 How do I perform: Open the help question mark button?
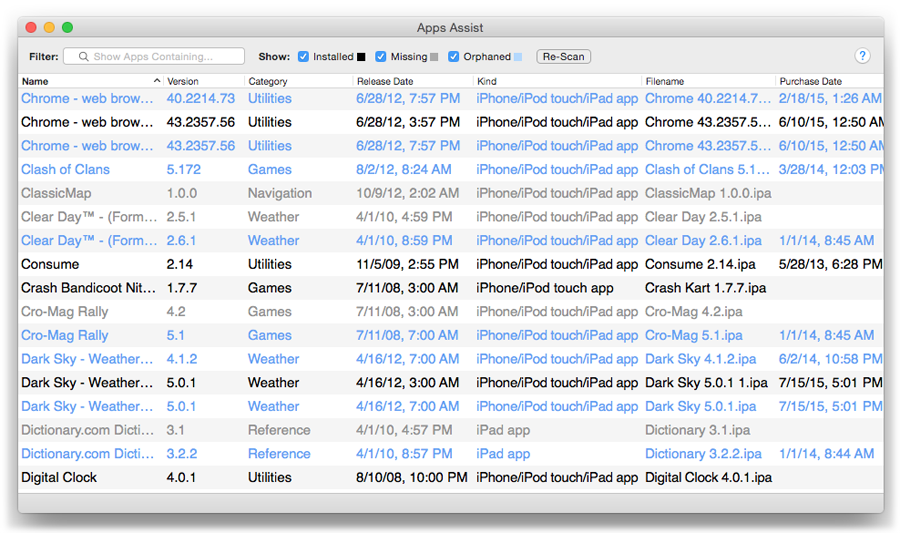(862, 56)
